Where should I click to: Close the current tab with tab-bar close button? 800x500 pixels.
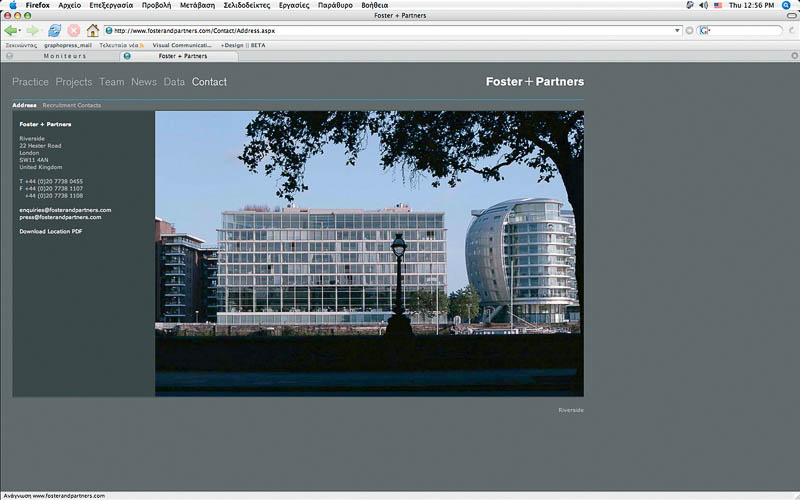pyautogui.click(x=794, y=56)
